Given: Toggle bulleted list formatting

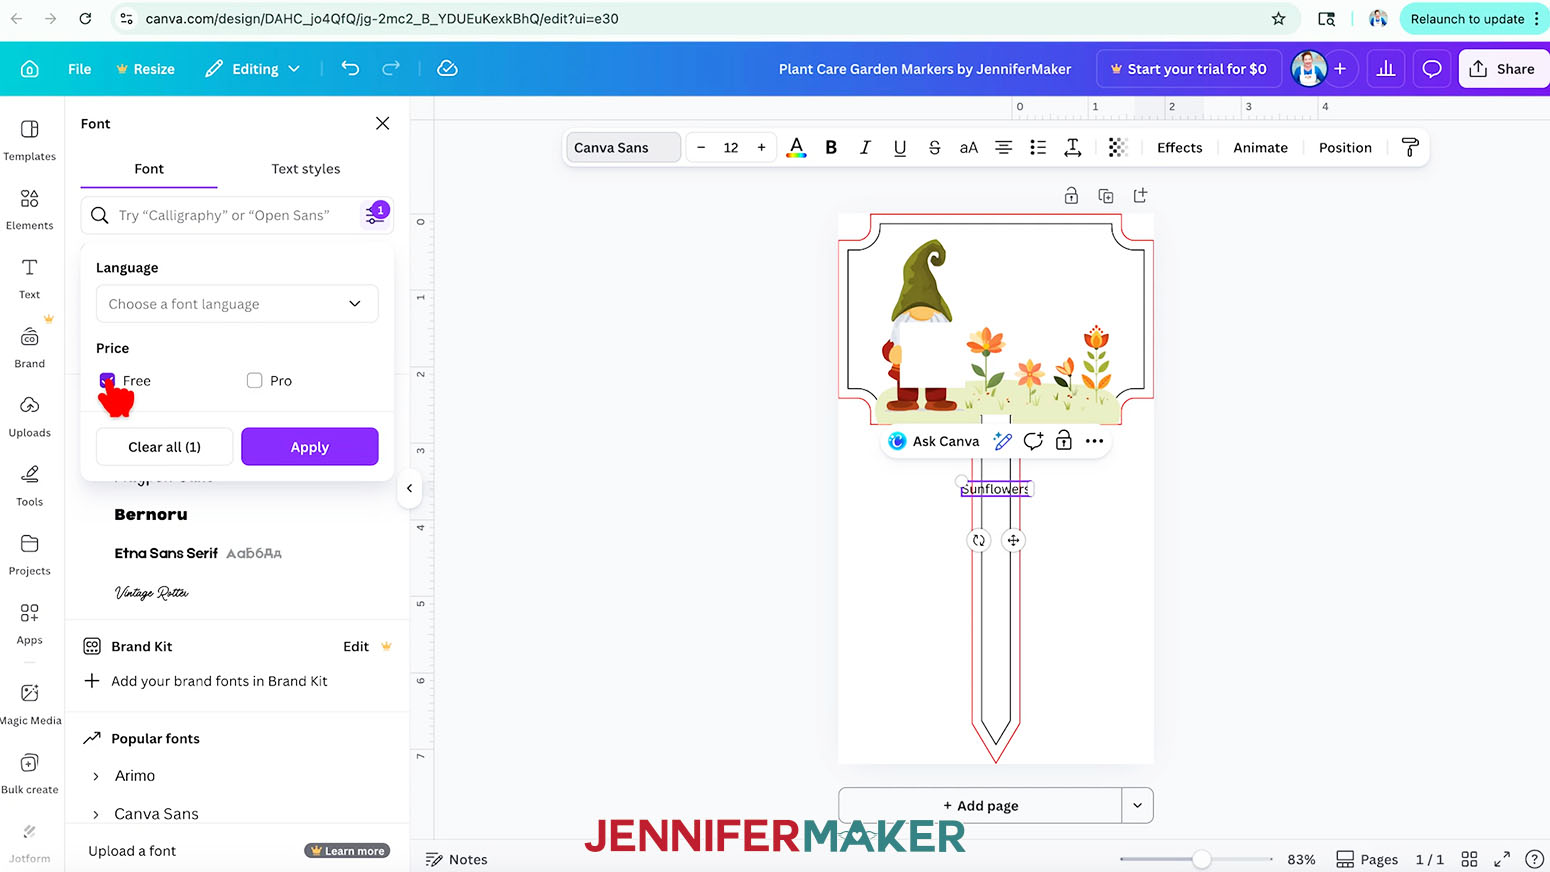Looking at the screenshot, I should (x=1038, y=147).
